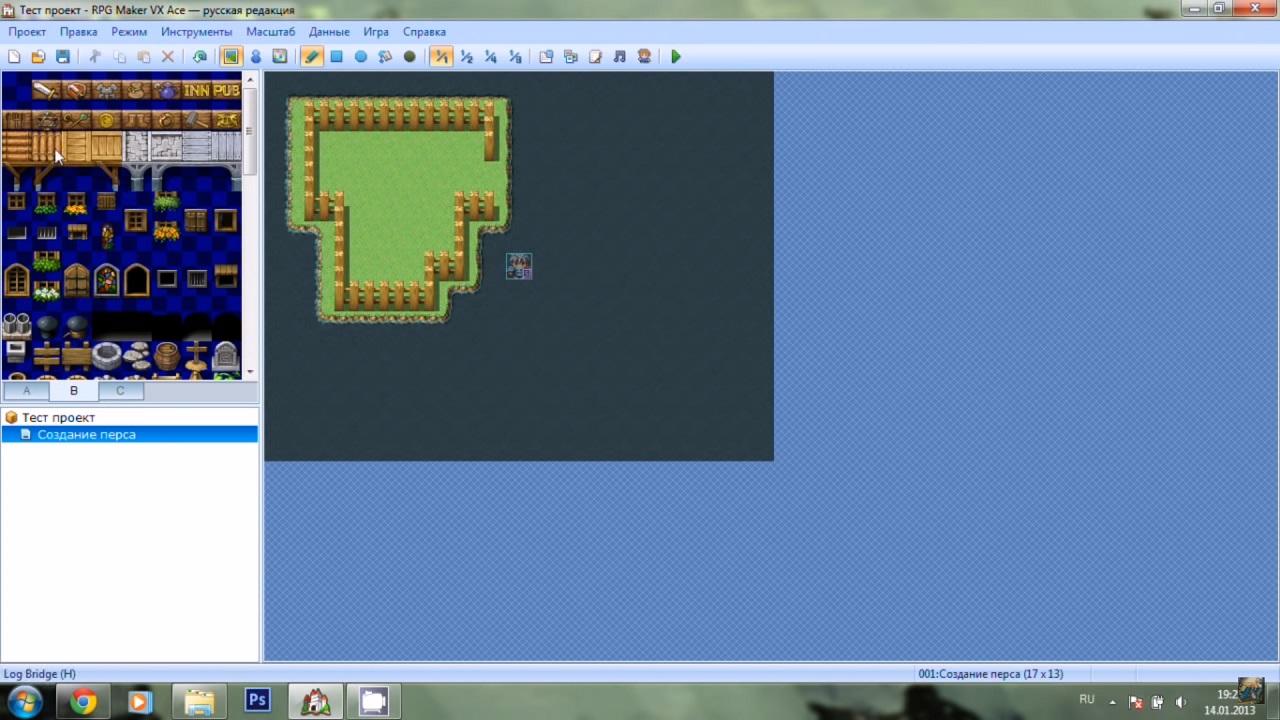Select the Pencil drawing tool
The width and height of the screenshot is (1280, 720).
[312, 57]
